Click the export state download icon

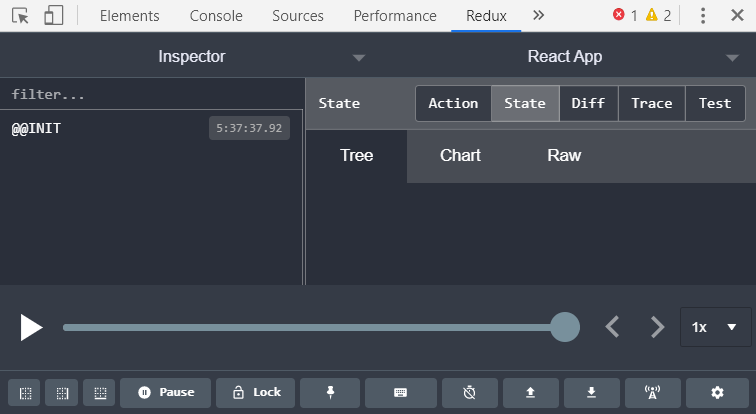point(592,393)
